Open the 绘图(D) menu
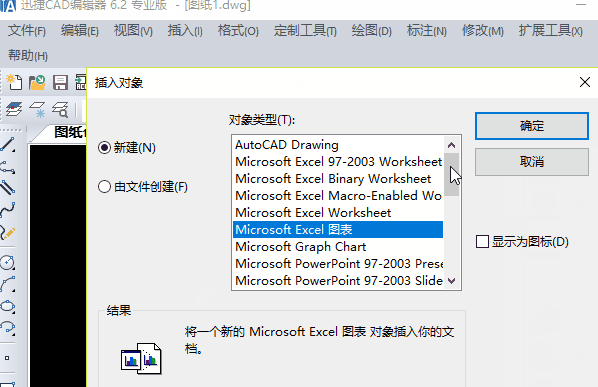 371,31
